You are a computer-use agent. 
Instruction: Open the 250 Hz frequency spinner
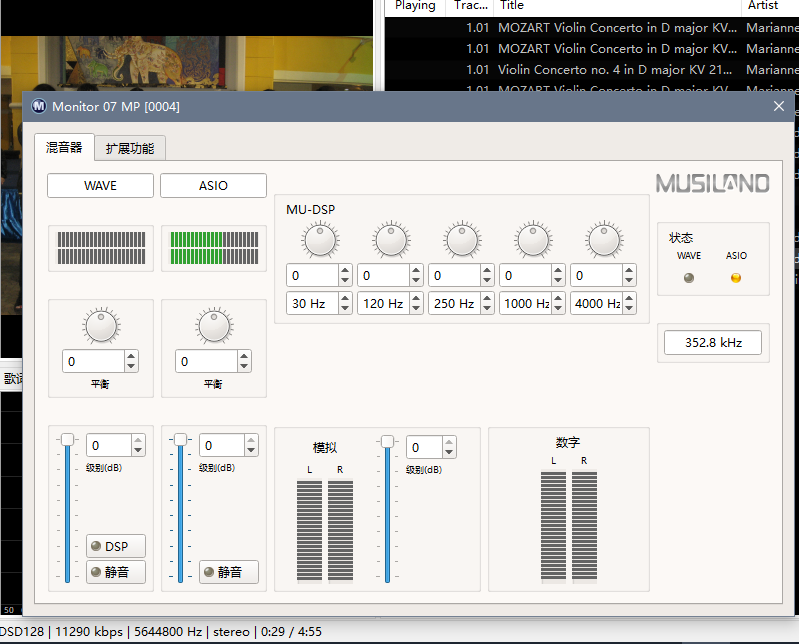pyautogui.click(x=461, y=303)
